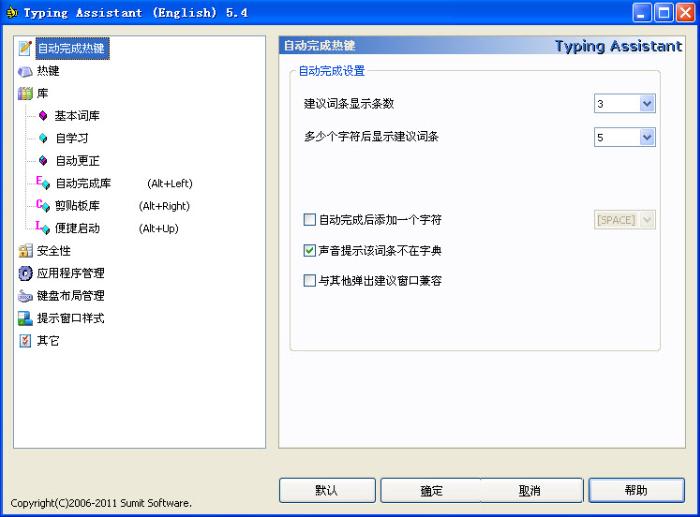The height and width of the screenshot is (517, 700).
Task: Maximize the Typing Assistant window
Action: pos(663,13)
